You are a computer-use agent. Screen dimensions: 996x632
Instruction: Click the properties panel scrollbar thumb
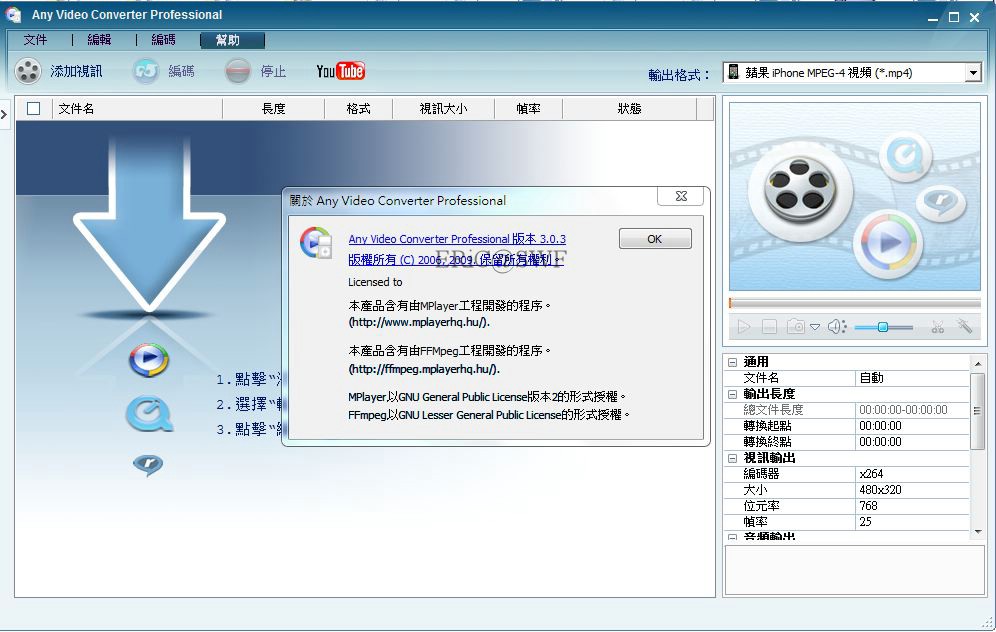(978, 411)
